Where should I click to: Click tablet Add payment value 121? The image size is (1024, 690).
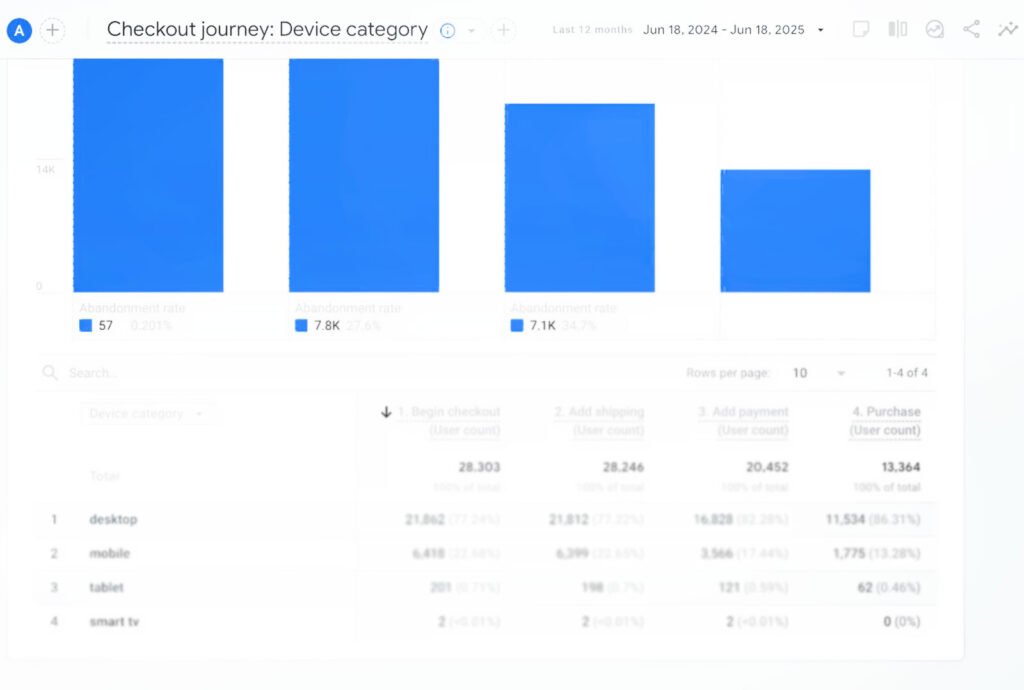pos(729,588)
